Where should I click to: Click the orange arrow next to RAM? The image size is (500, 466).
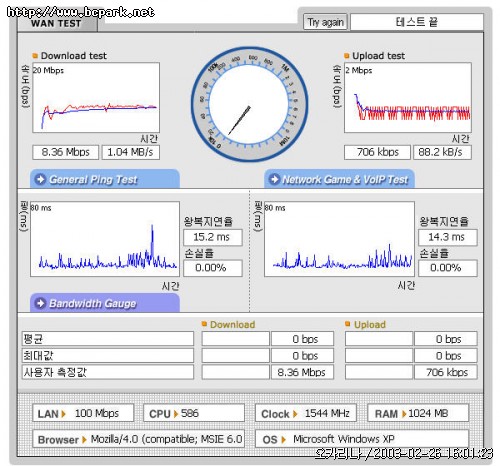404,414
